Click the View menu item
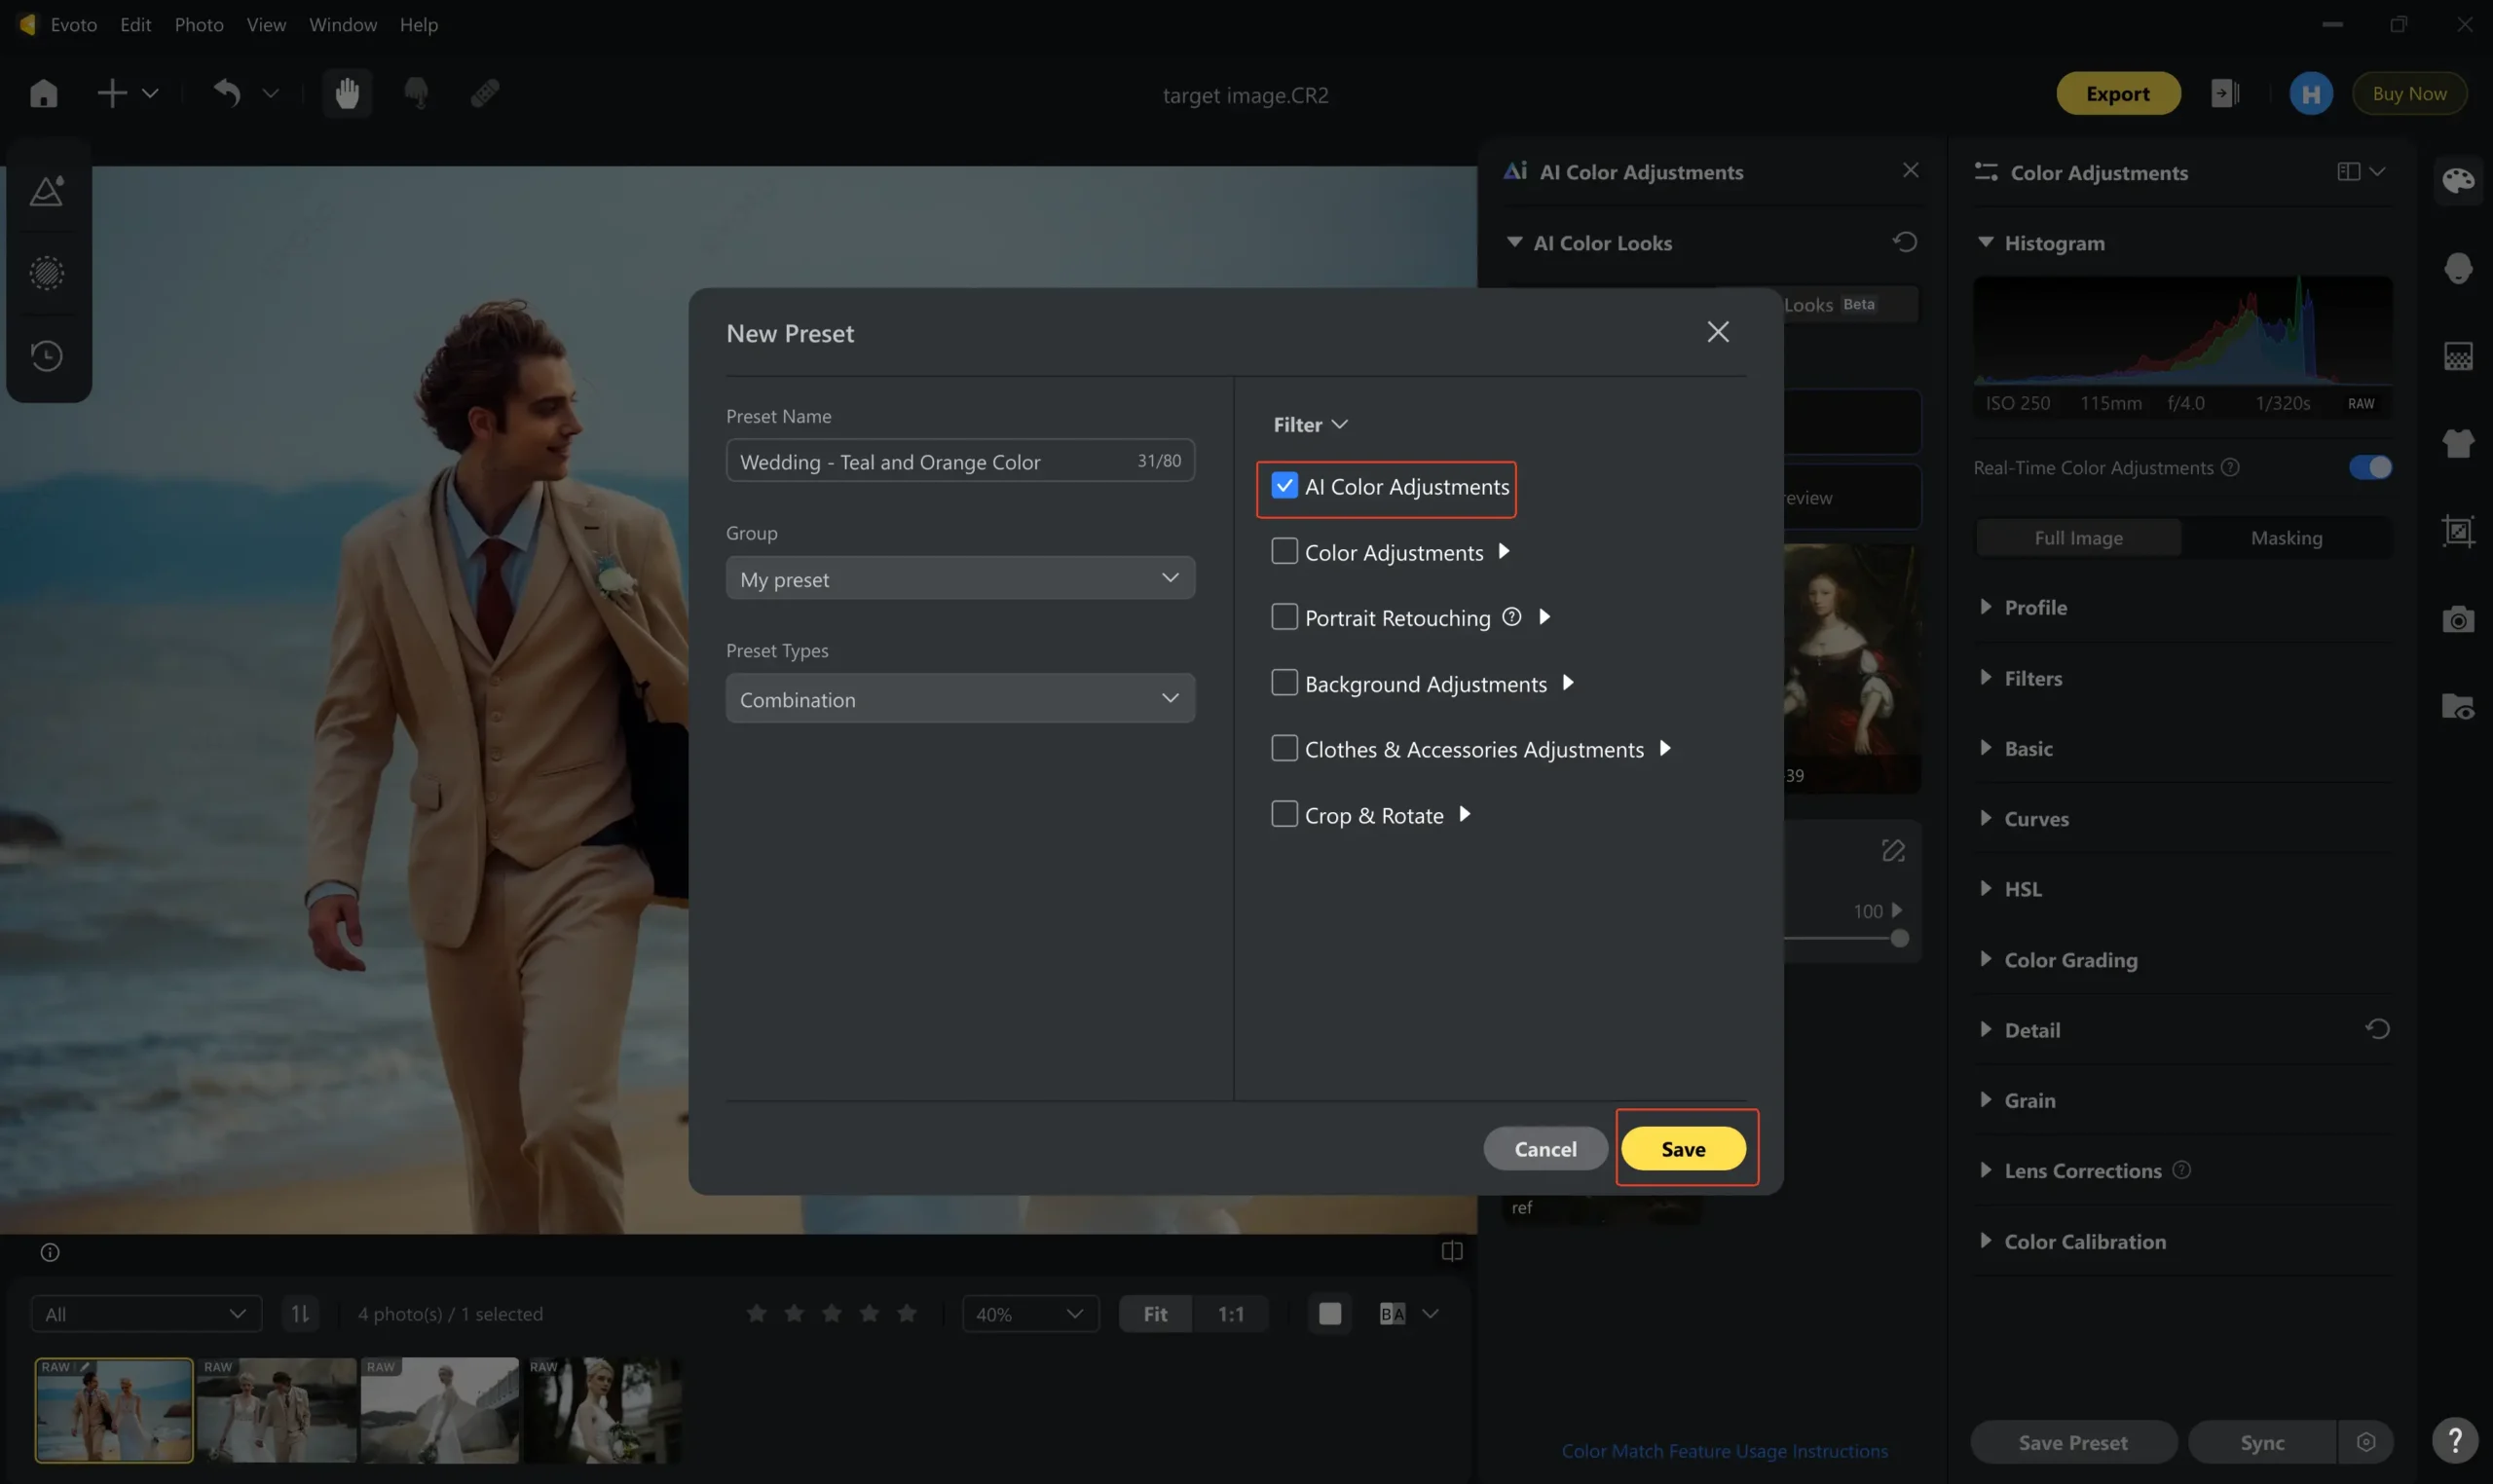The width and height of the screenshot is (2493, 1484). click(x=265, y=21)
